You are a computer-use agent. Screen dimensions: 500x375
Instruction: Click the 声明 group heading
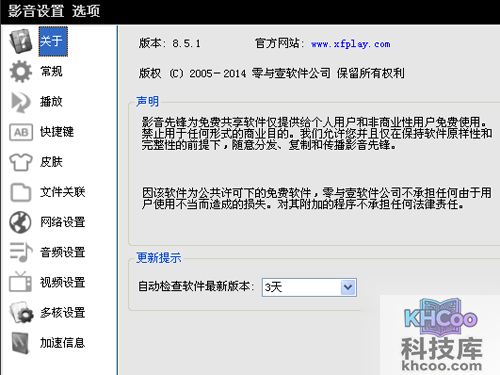[147, 101]
